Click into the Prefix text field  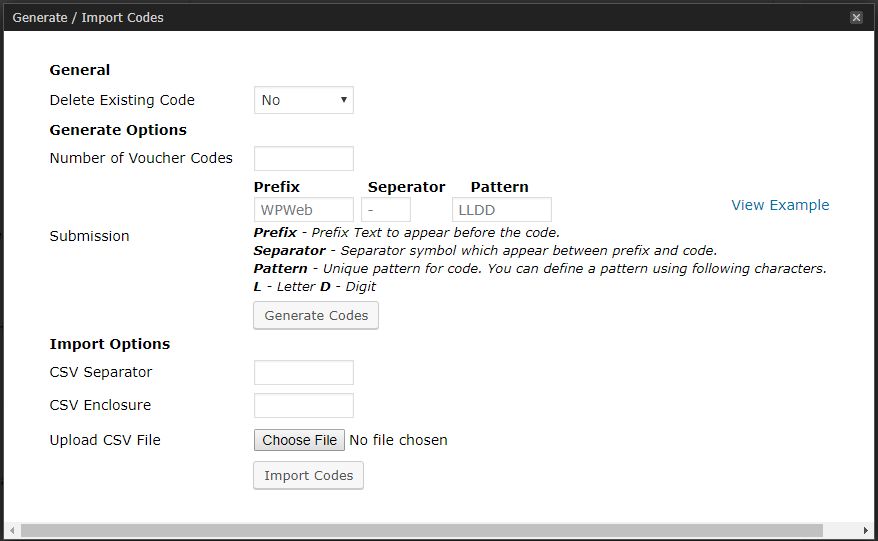pyautogui.click(x=304, y=210)
